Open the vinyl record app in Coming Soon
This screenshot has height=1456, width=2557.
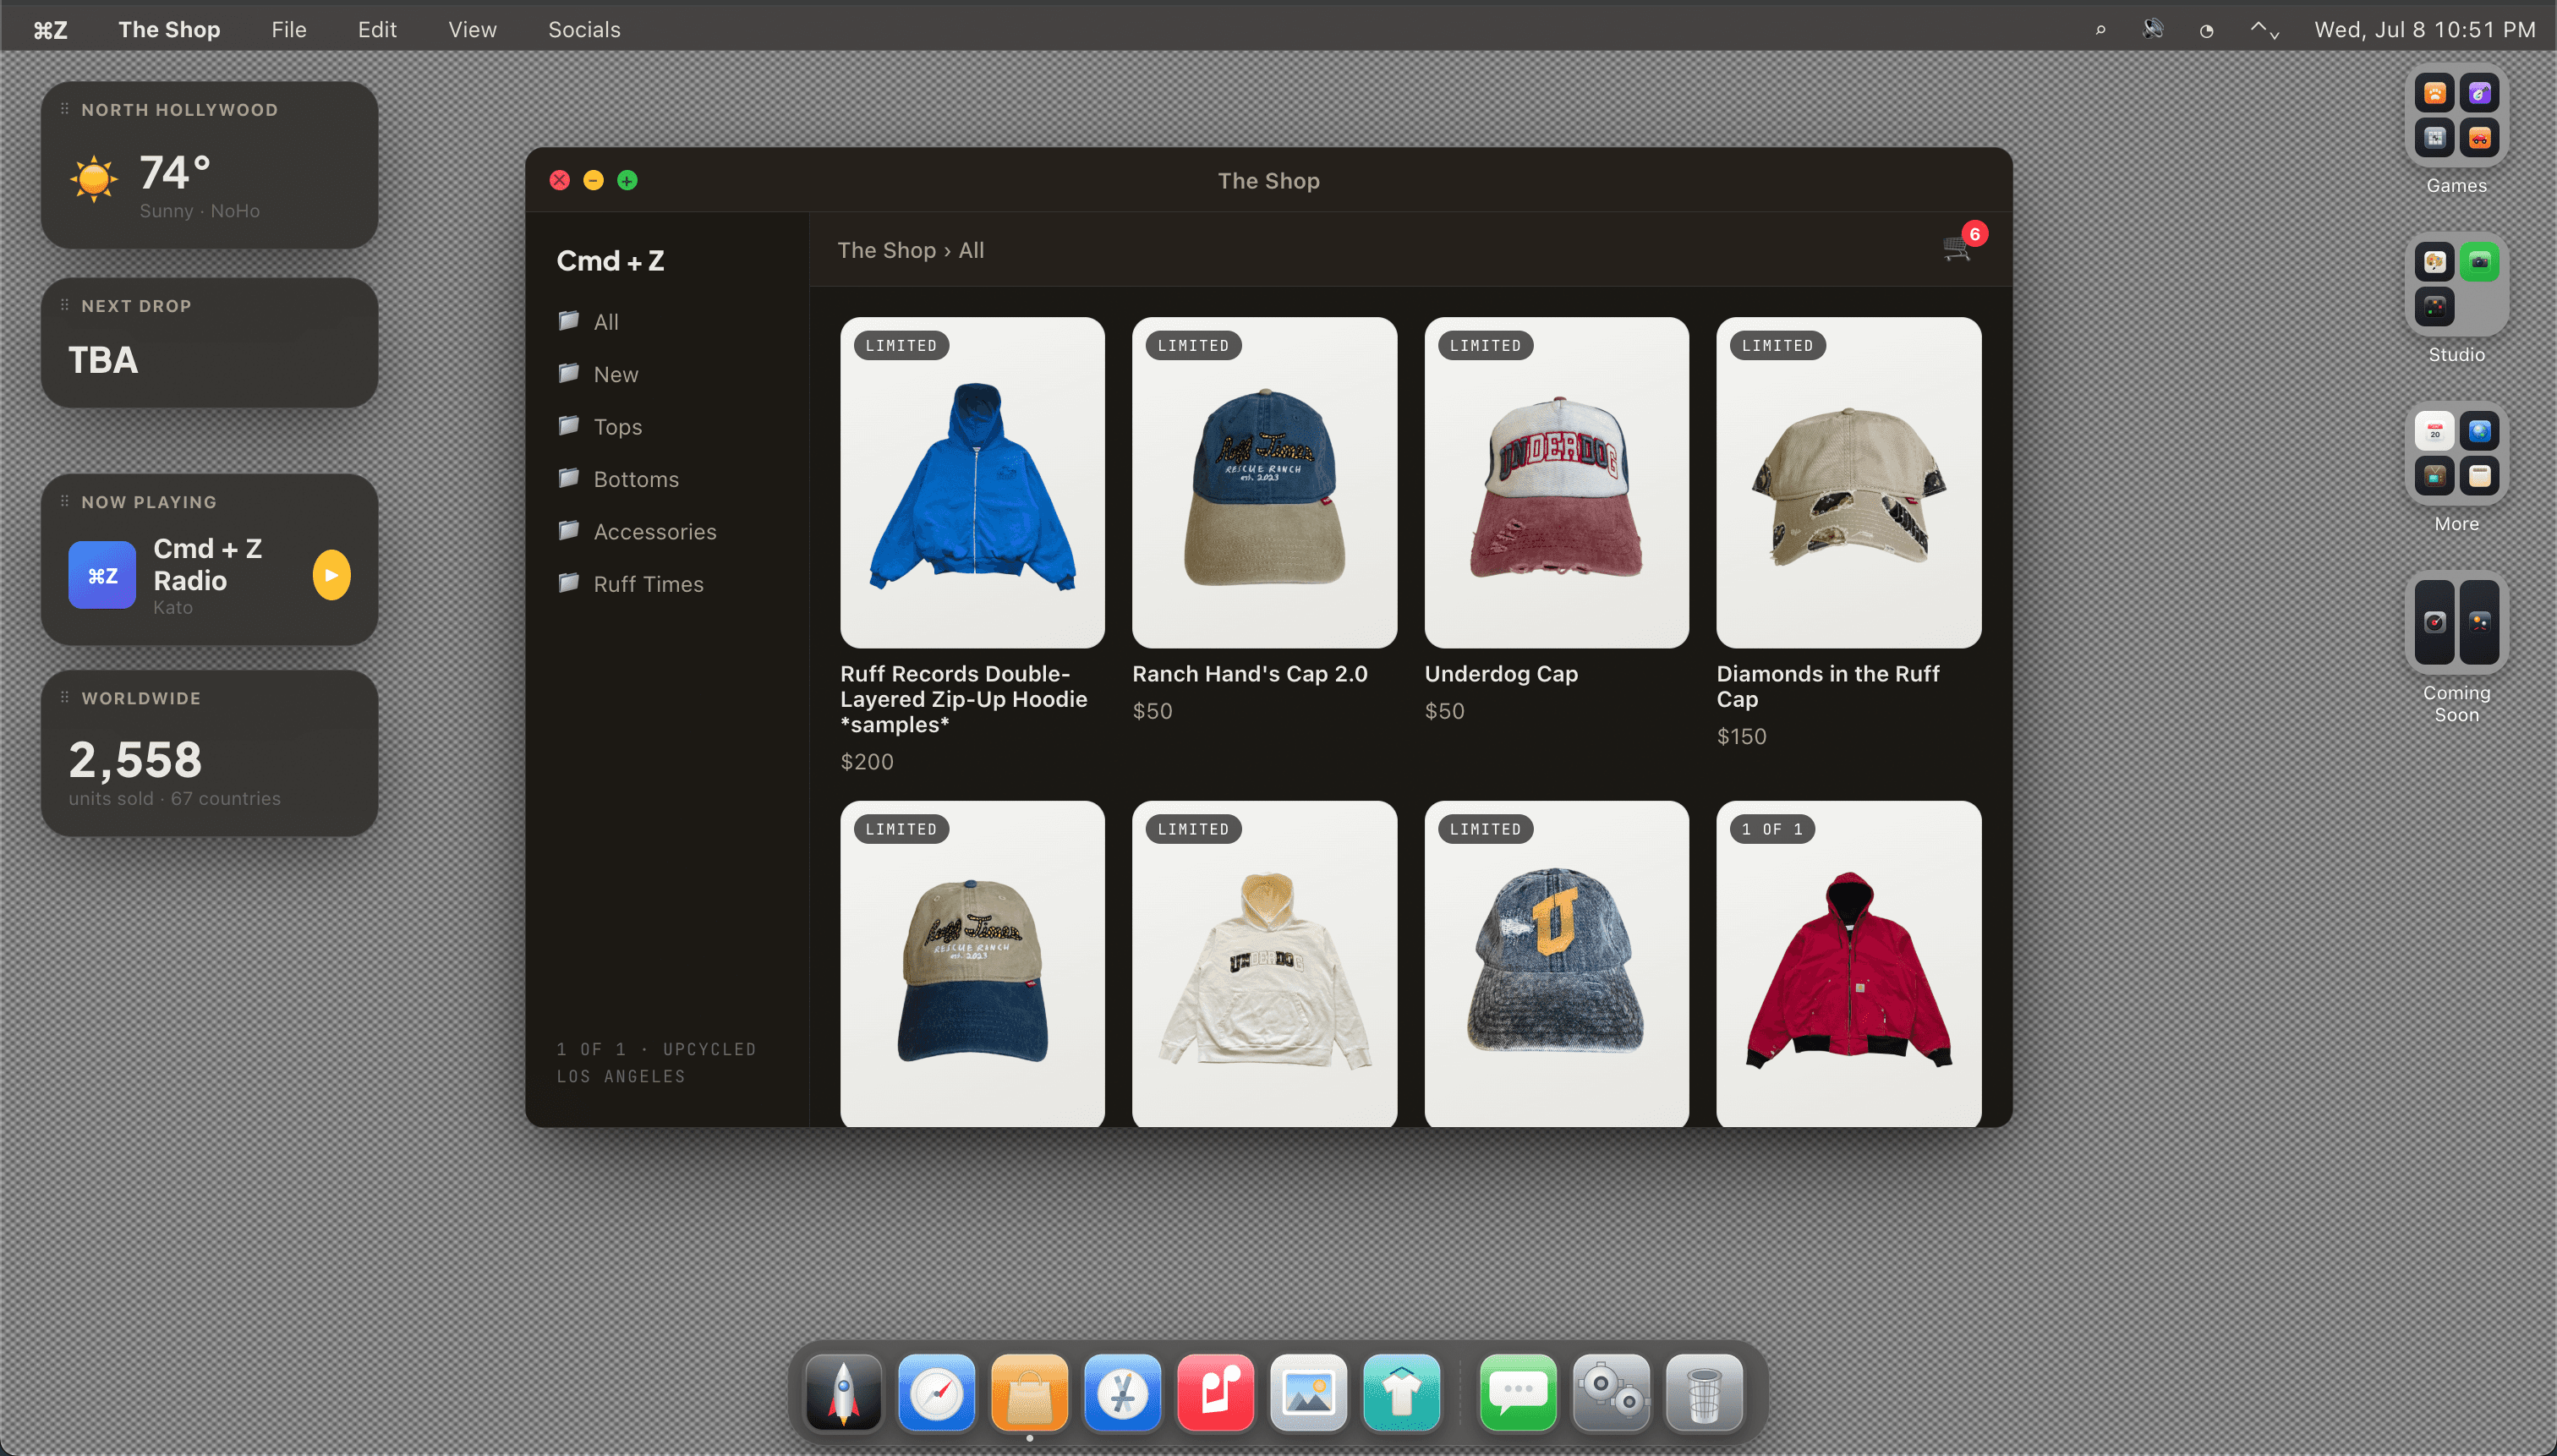tap(2434, 622)
